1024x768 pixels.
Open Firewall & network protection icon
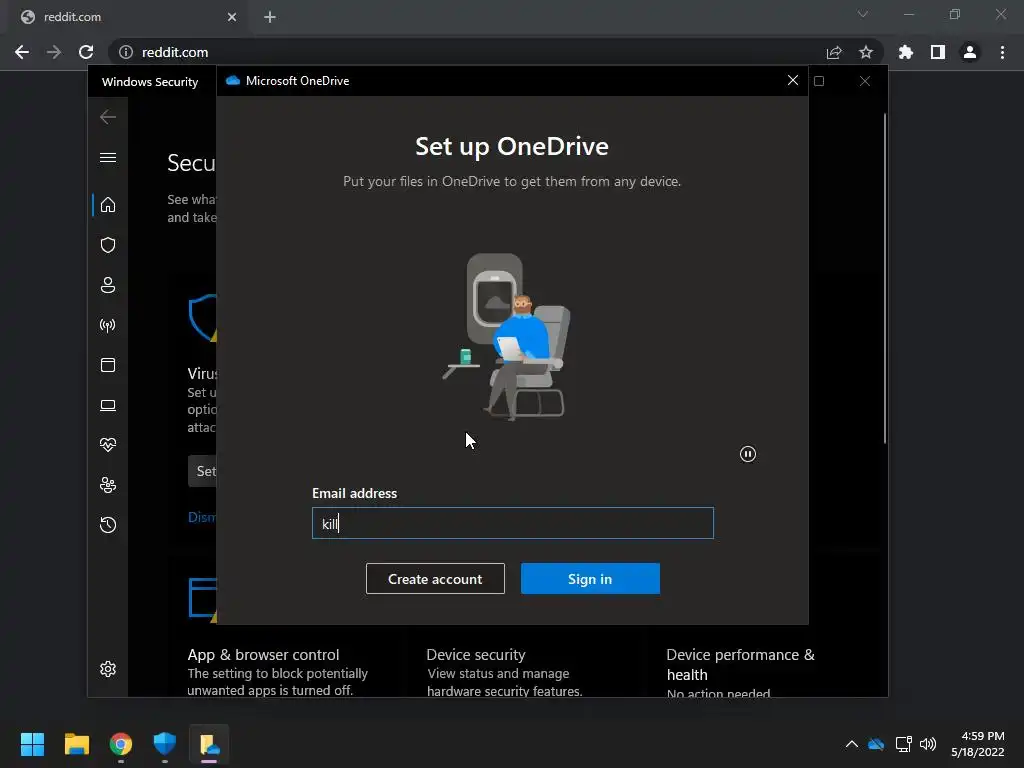point(108,325)
